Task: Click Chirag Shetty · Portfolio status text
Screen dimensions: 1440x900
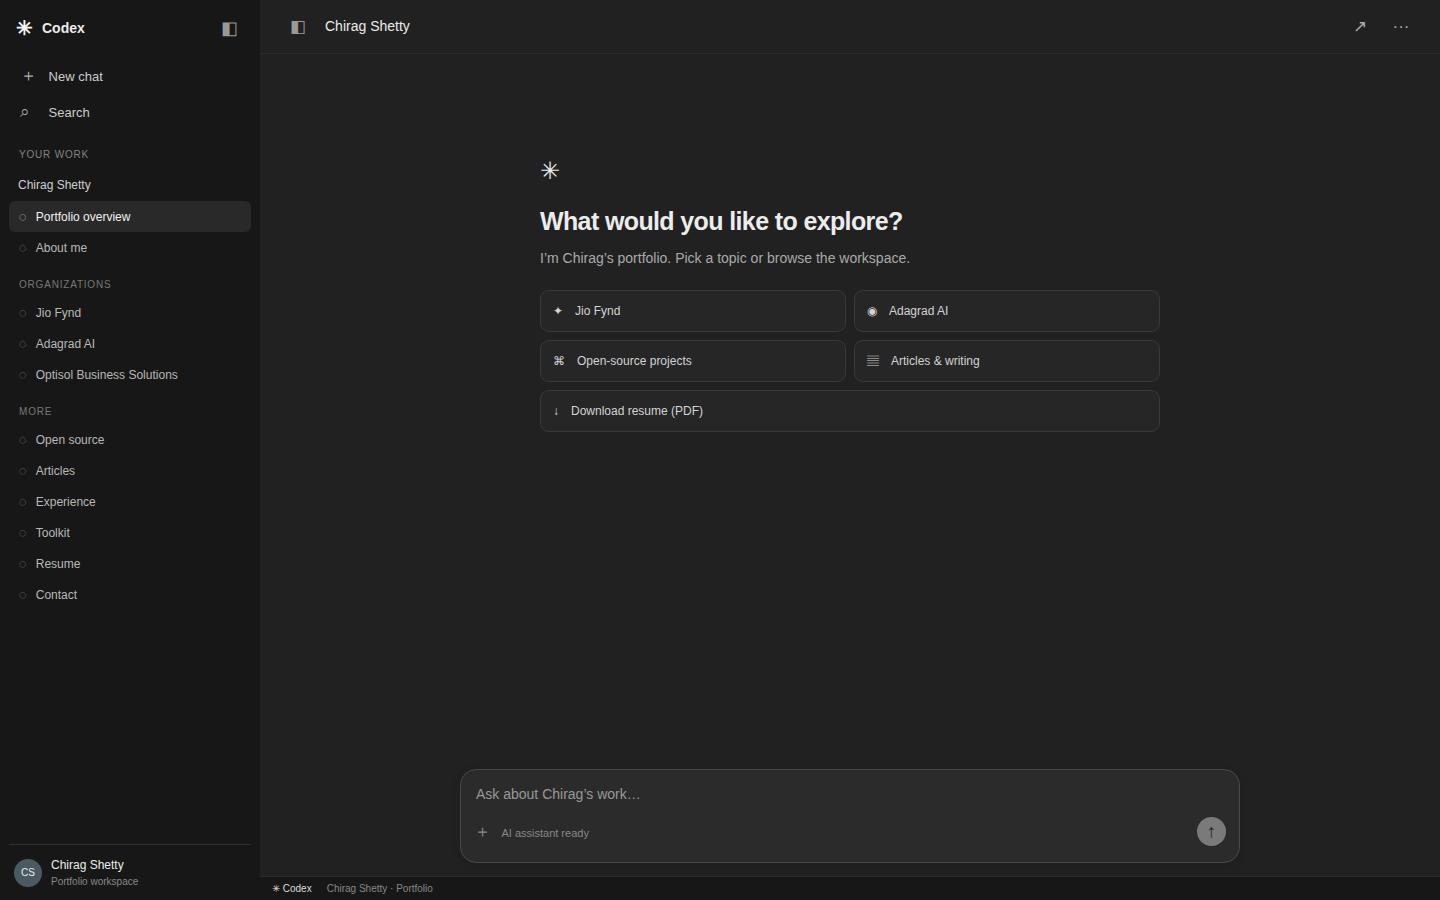Action: (x=379, y=888)
